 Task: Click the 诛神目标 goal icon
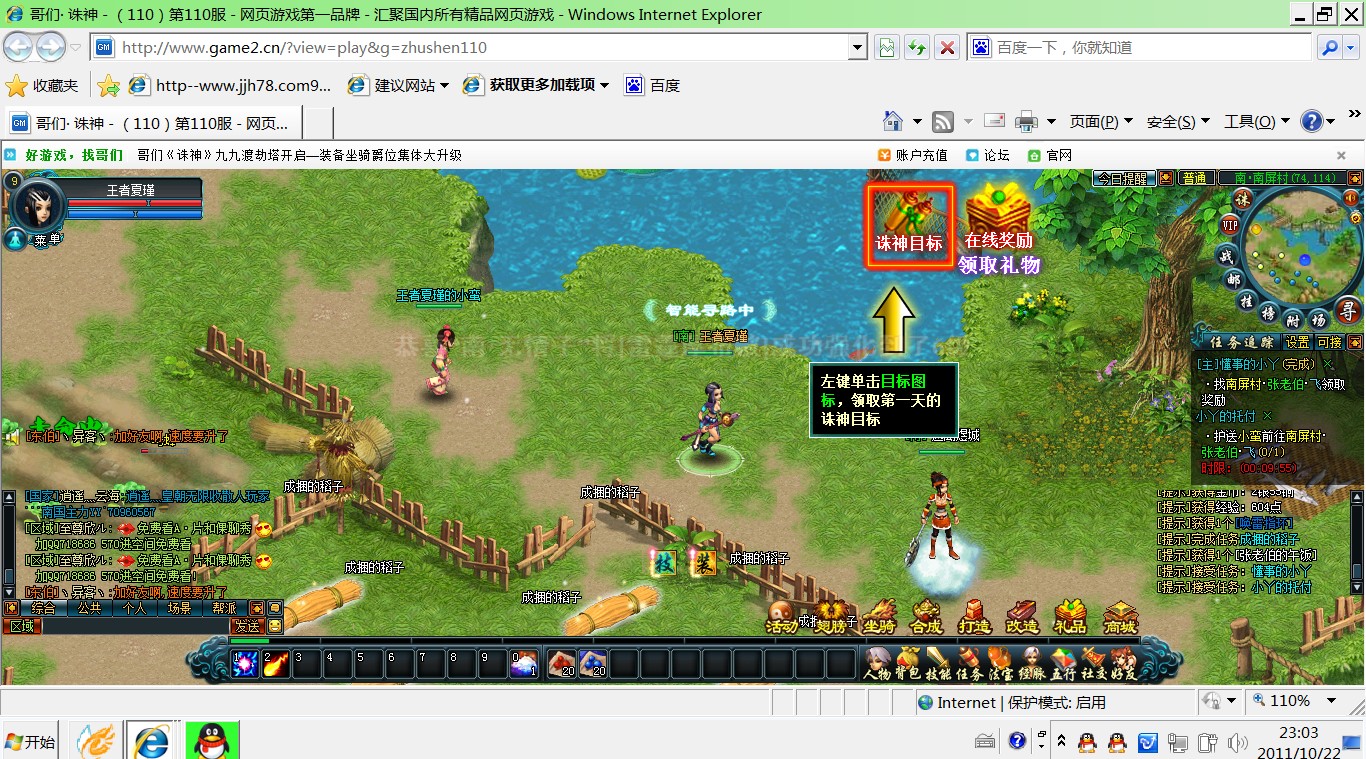pyautogui.click(x=910, y=225)
